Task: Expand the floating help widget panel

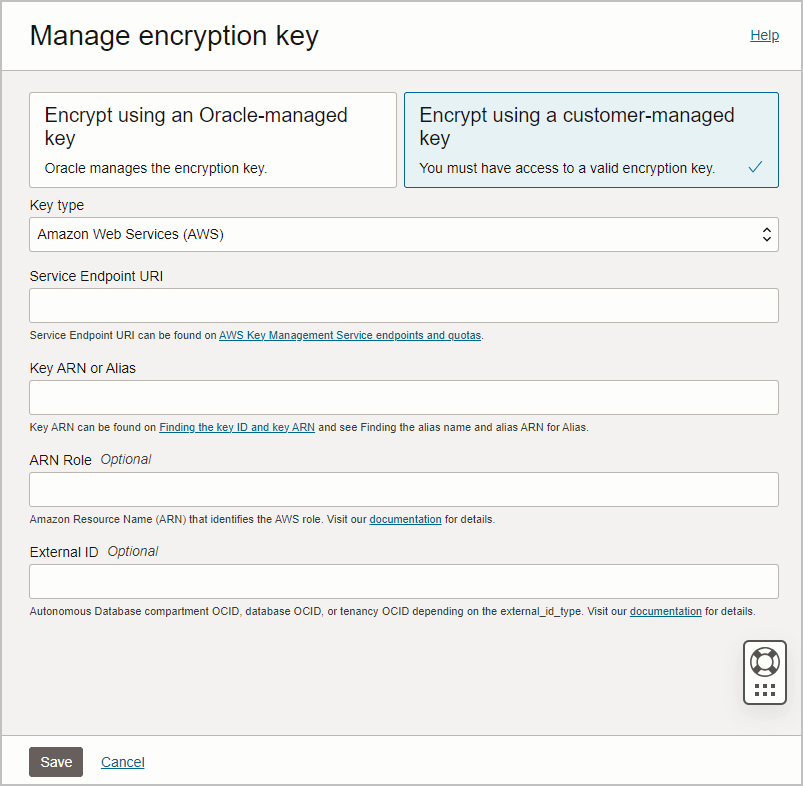Action: point(764,672)
